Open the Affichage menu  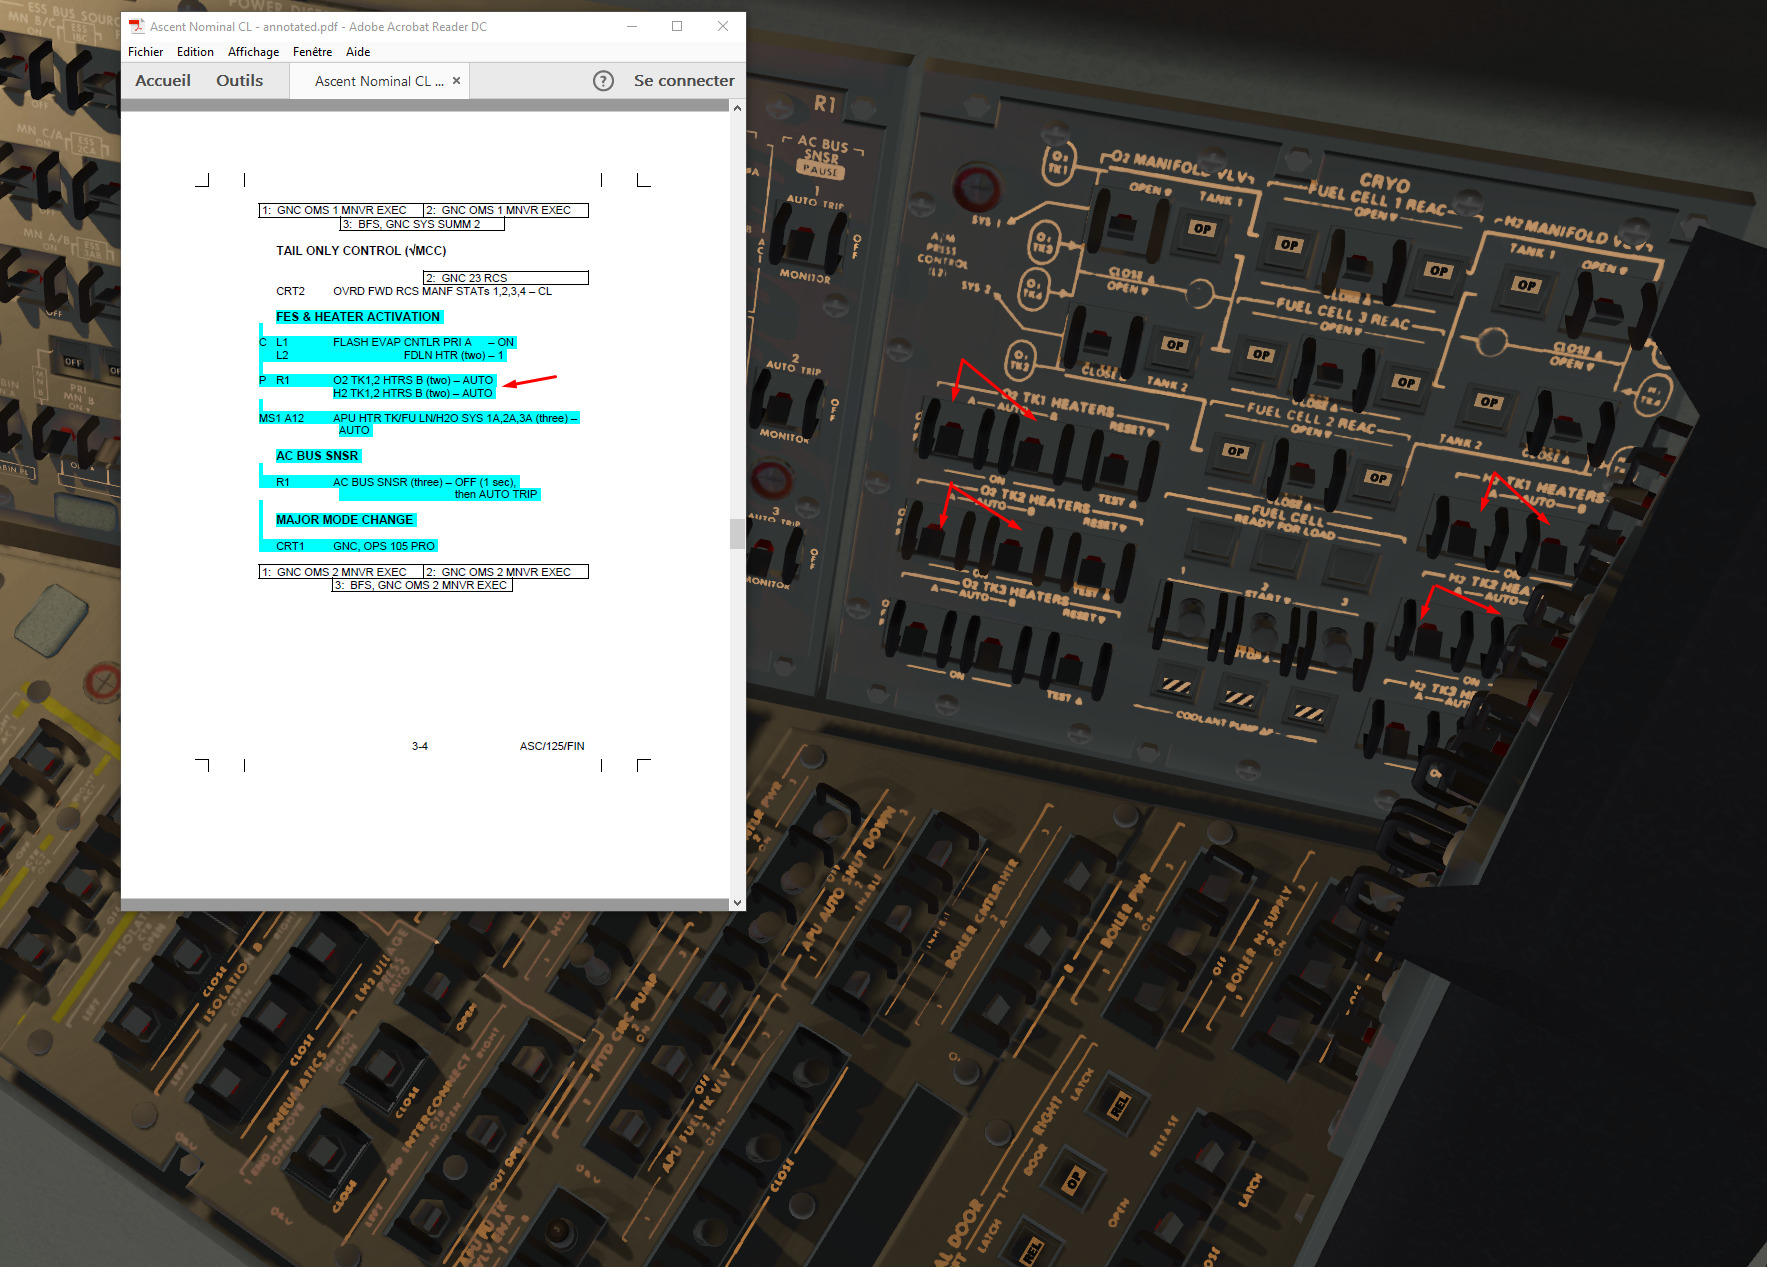253,52
